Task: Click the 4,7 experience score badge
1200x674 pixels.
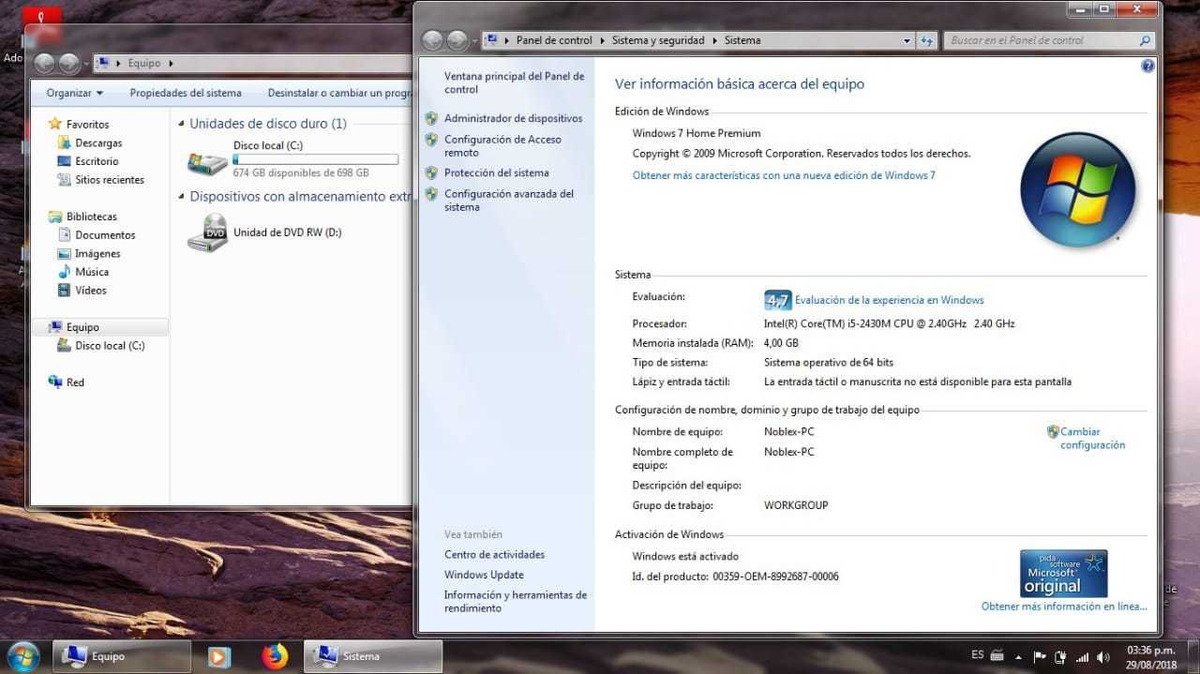Action: click(x=777, y=300)
